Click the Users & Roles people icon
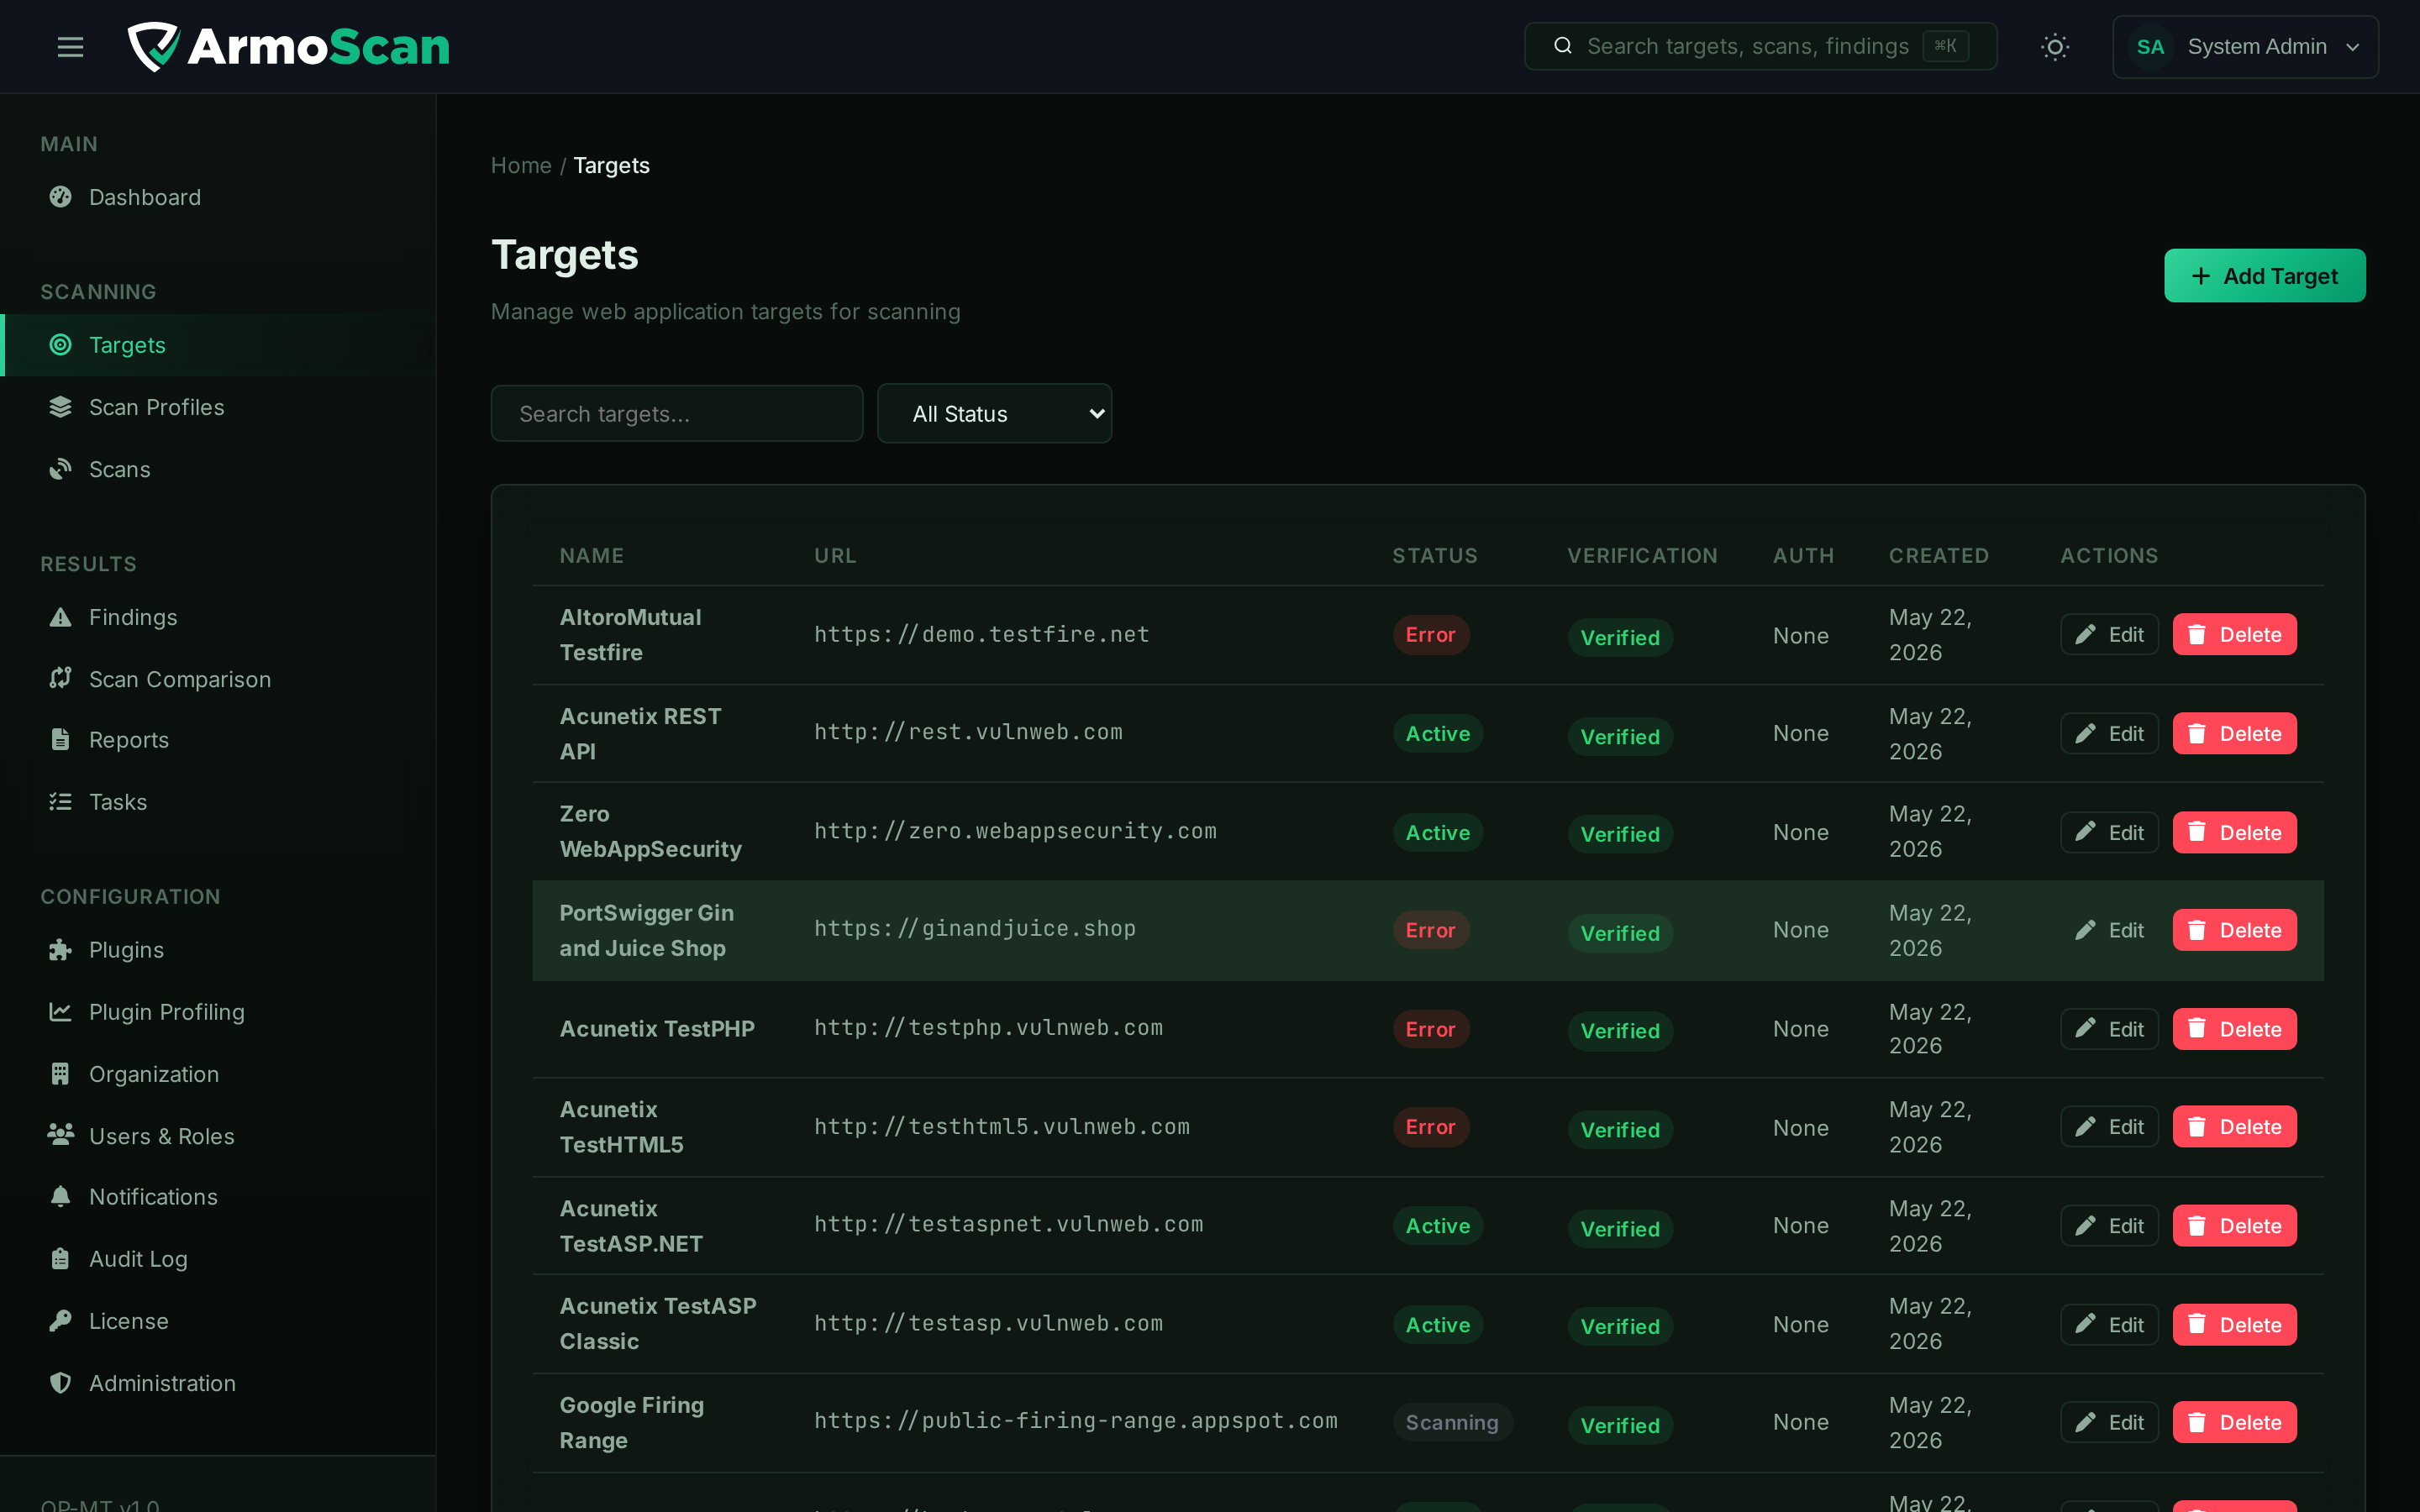Screen dimensions: 2420x1512 coord(61,1136)
